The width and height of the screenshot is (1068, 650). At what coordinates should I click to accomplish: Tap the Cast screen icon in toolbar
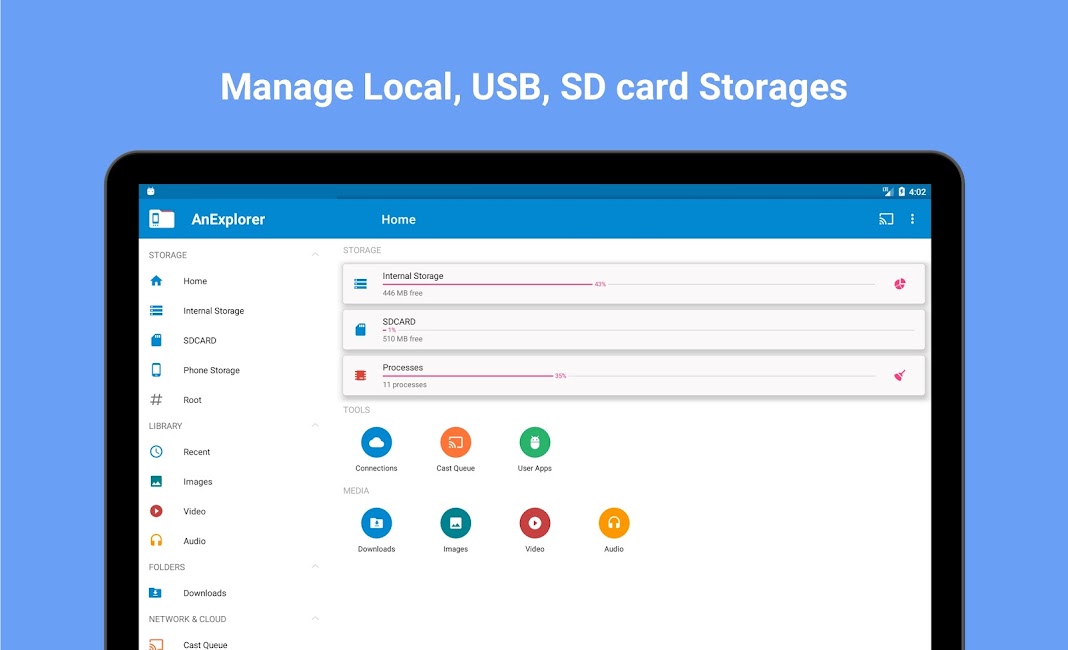tap(885, 219)
